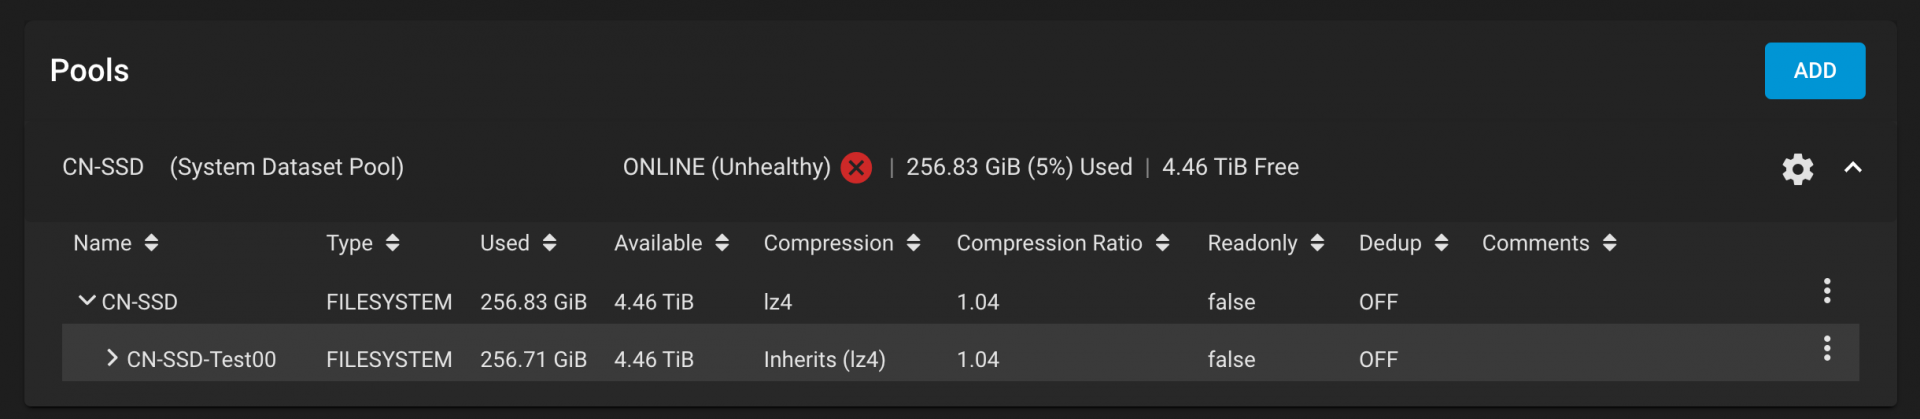Sort by Compression column arrows
Viewport: 1920px width, 419px height.
coord(913,243)
